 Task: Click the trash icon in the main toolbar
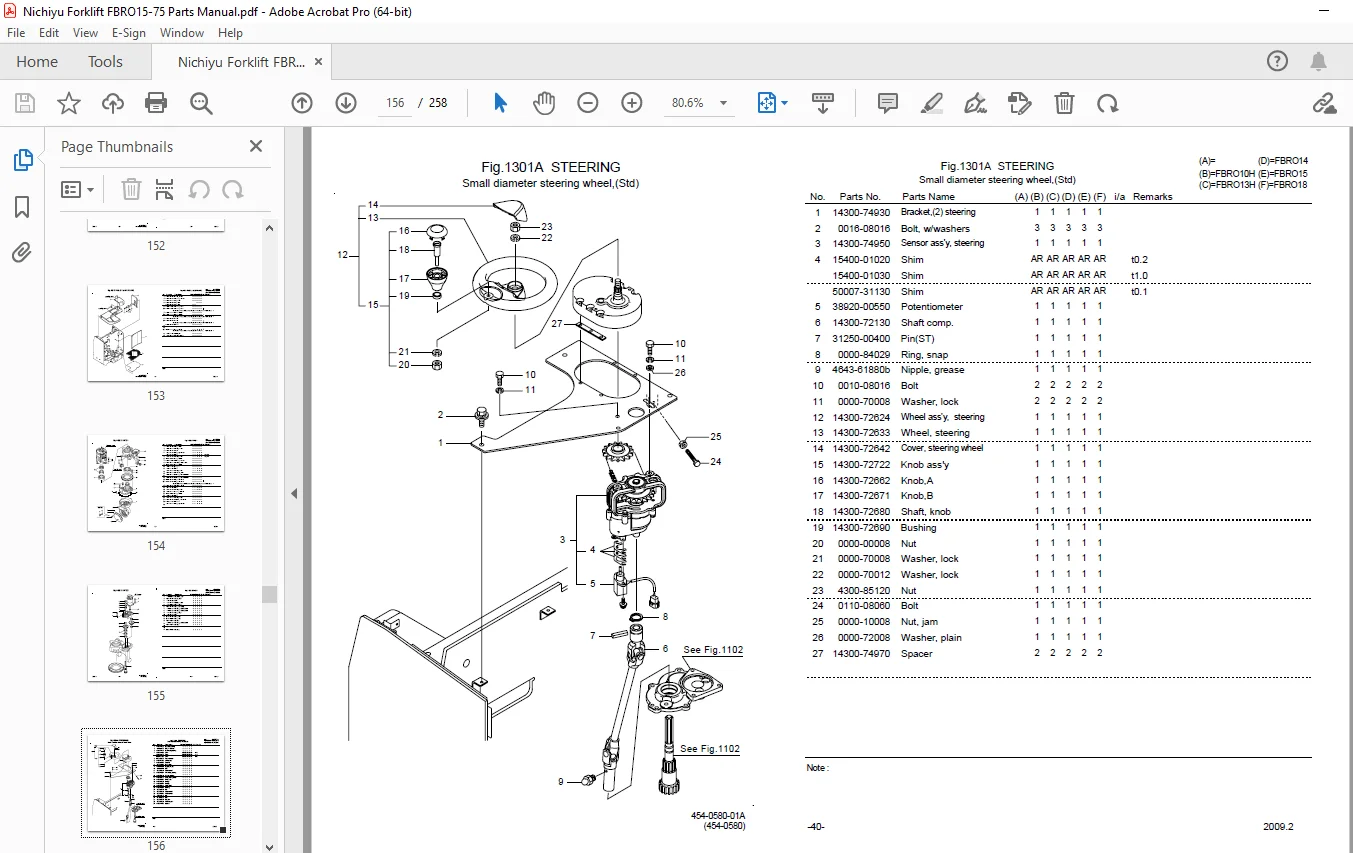click(x=1065, y=103)
